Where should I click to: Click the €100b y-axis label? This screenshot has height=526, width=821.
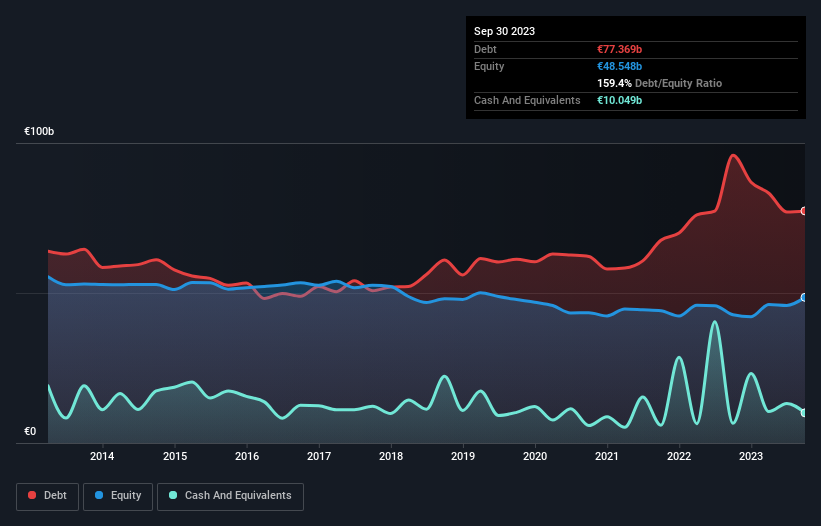pos(39,131)
